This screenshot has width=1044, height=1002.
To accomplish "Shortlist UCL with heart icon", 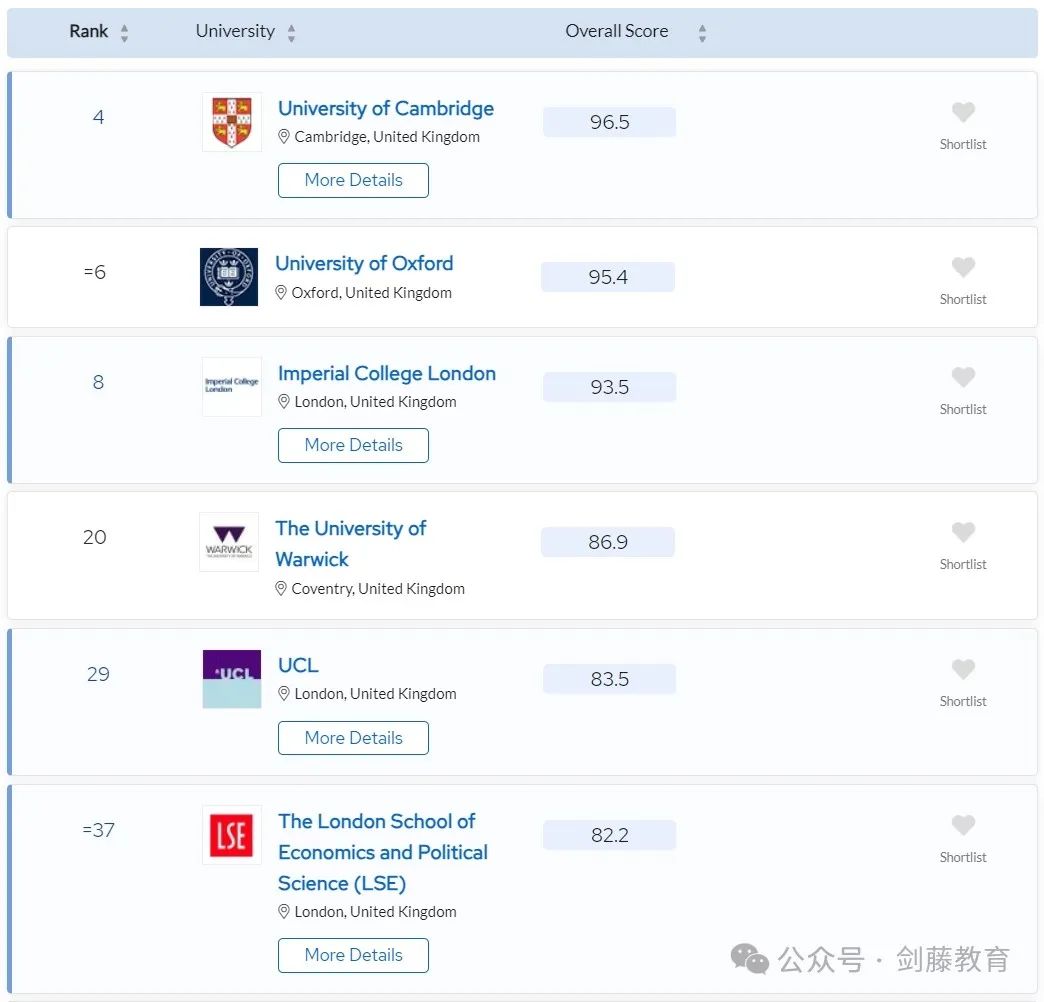I will coord(963,669).
